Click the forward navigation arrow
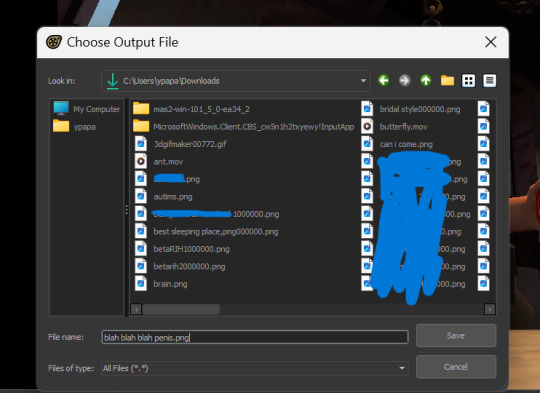540x393 pixels. pyautogui.click(x=405, y=81)
